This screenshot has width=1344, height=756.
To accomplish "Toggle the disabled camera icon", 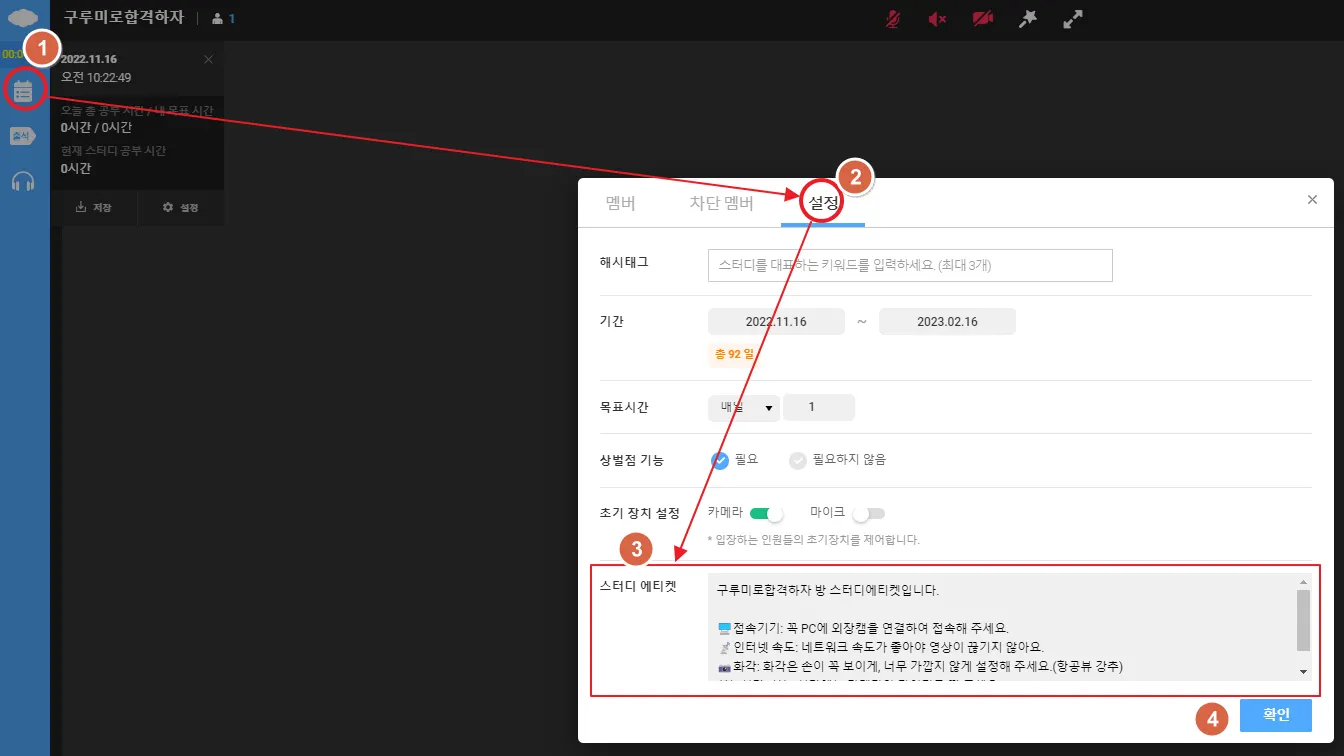I will [x=982, y=19].
